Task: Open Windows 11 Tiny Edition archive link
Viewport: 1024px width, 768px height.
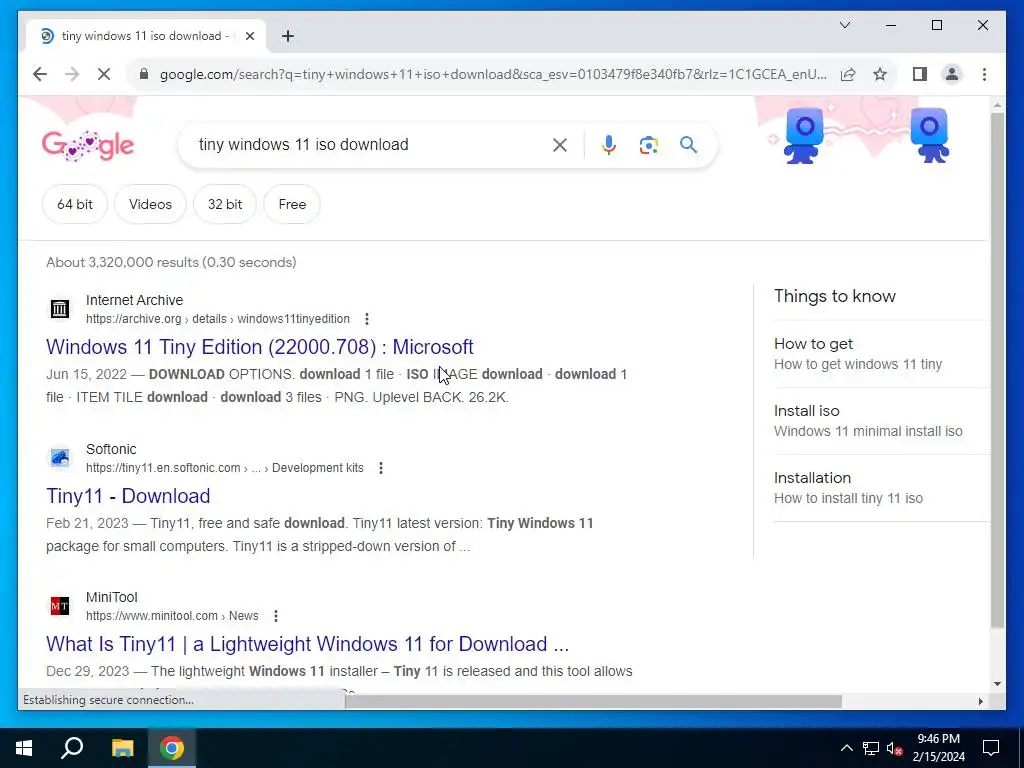Action: pyautogui.click(x=259, y=347)
